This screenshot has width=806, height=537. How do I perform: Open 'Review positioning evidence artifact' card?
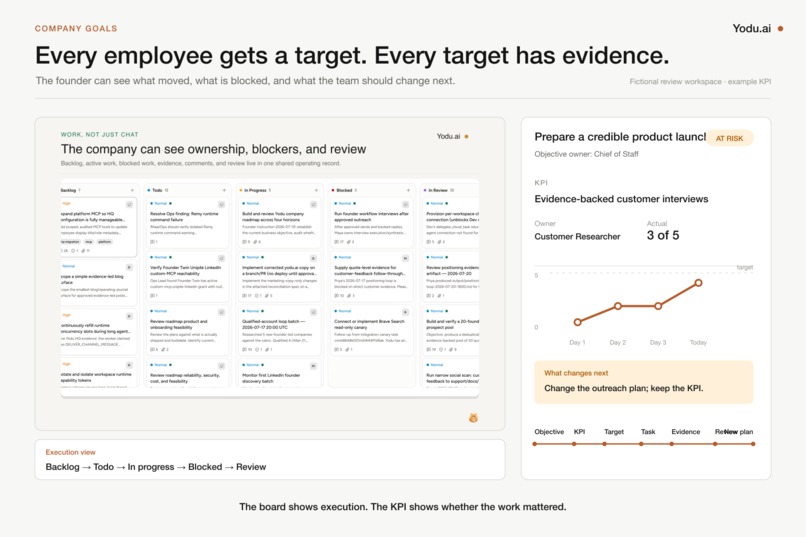pyautogui.click(x=451, y=276)
